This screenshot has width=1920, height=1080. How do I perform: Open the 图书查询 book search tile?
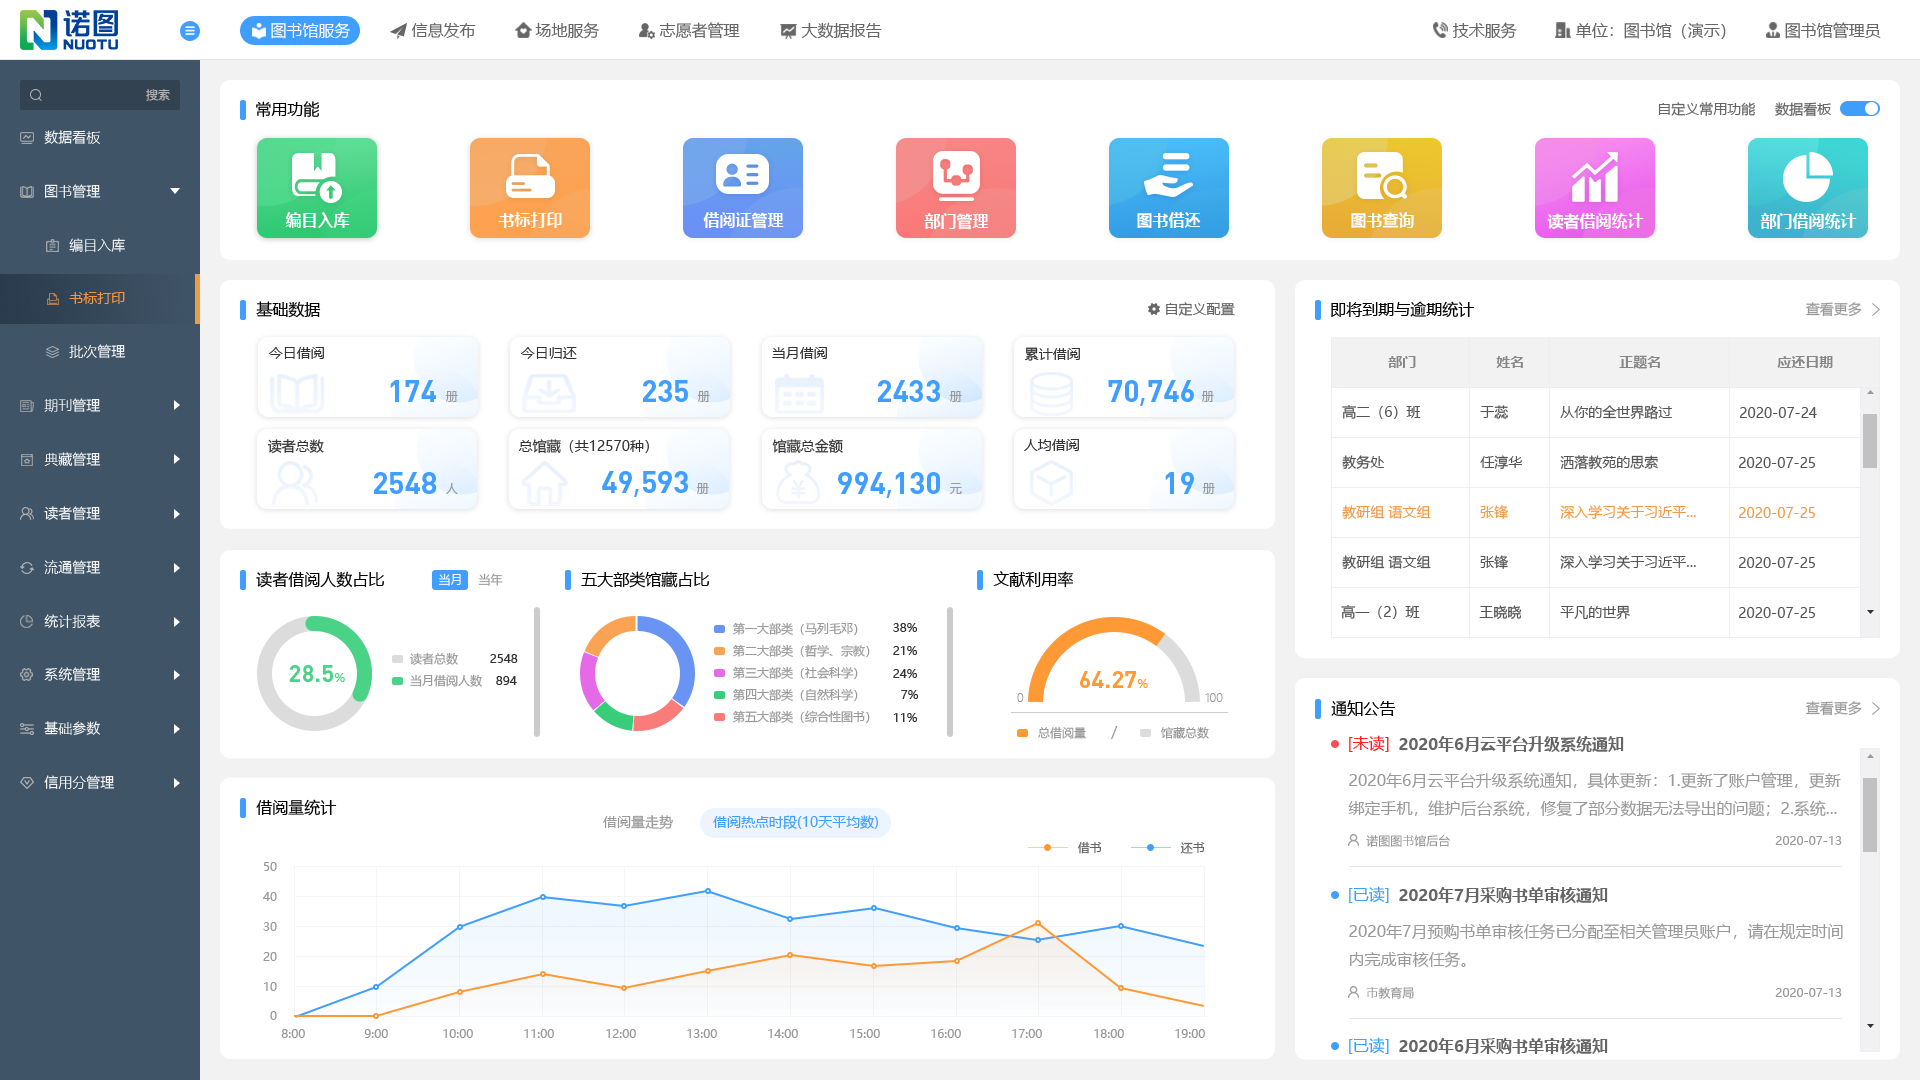point(1382,188)
